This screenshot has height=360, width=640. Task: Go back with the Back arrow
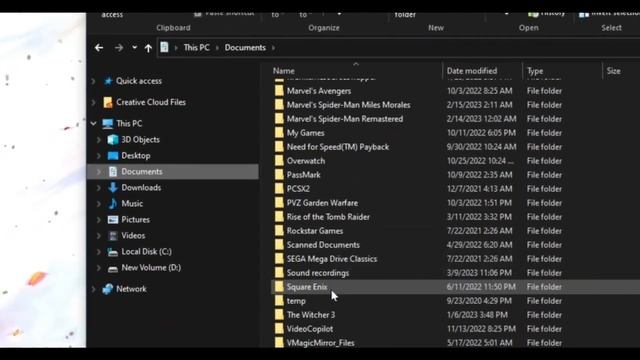[99, 48]
